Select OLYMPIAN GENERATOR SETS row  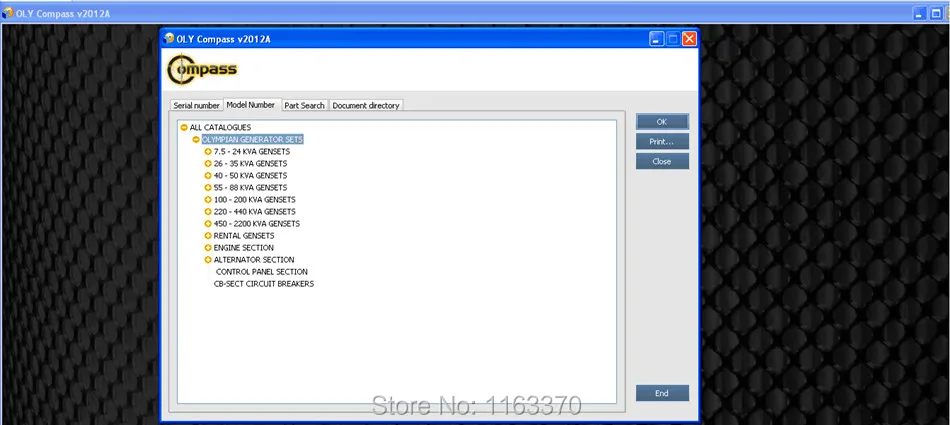click(252, 139)
